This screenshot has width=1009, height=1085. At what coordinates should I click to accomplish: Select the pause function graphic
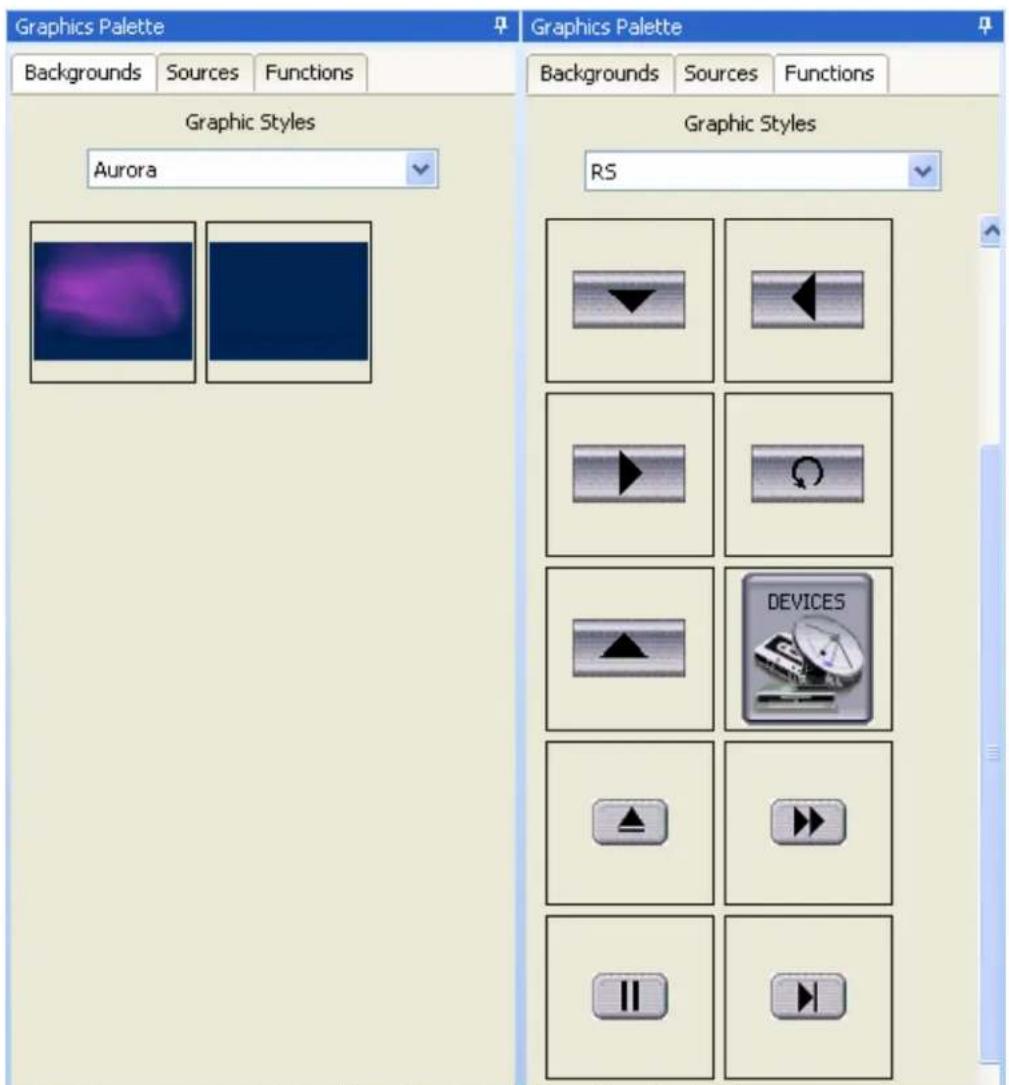point(628,997)
